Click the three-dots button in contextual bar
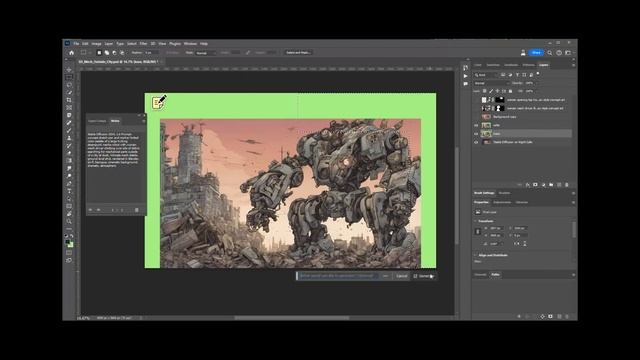 coord(385,276)
